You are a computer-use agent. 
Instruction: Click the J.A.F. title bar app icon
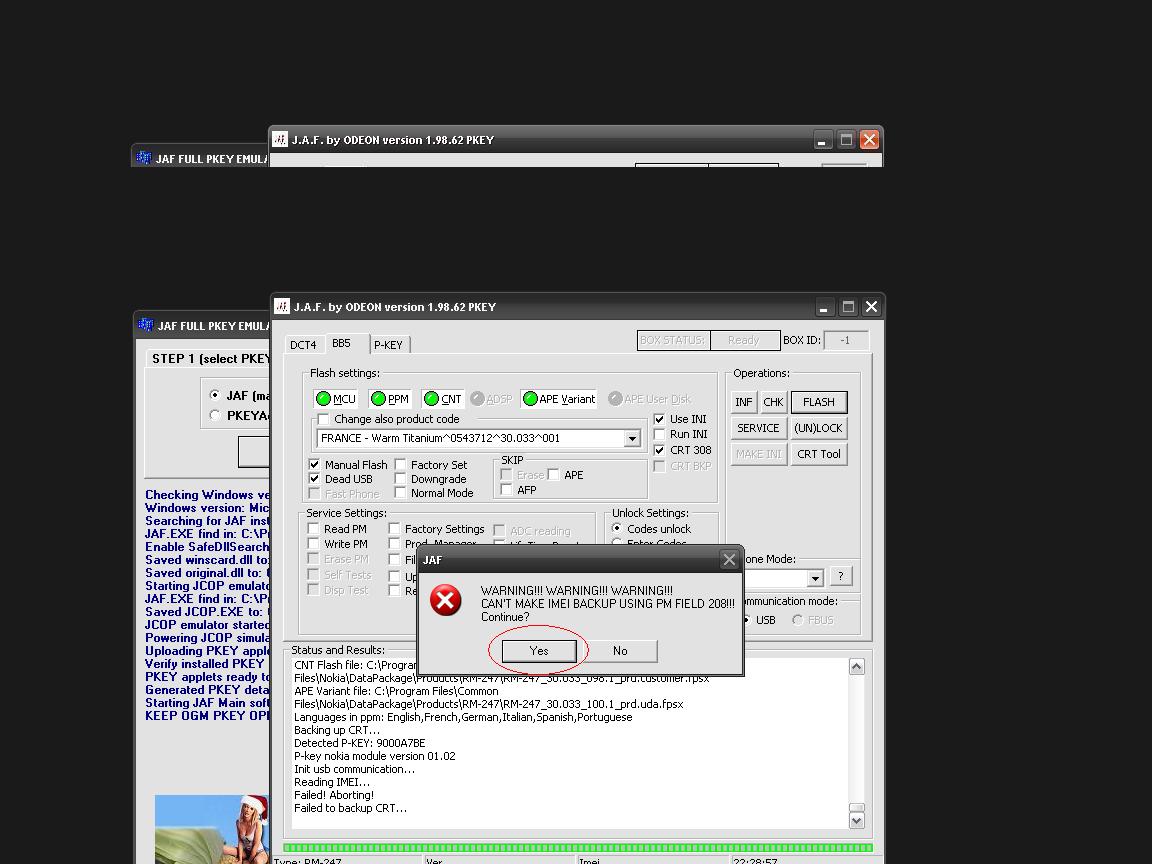[x=282, y=307]
